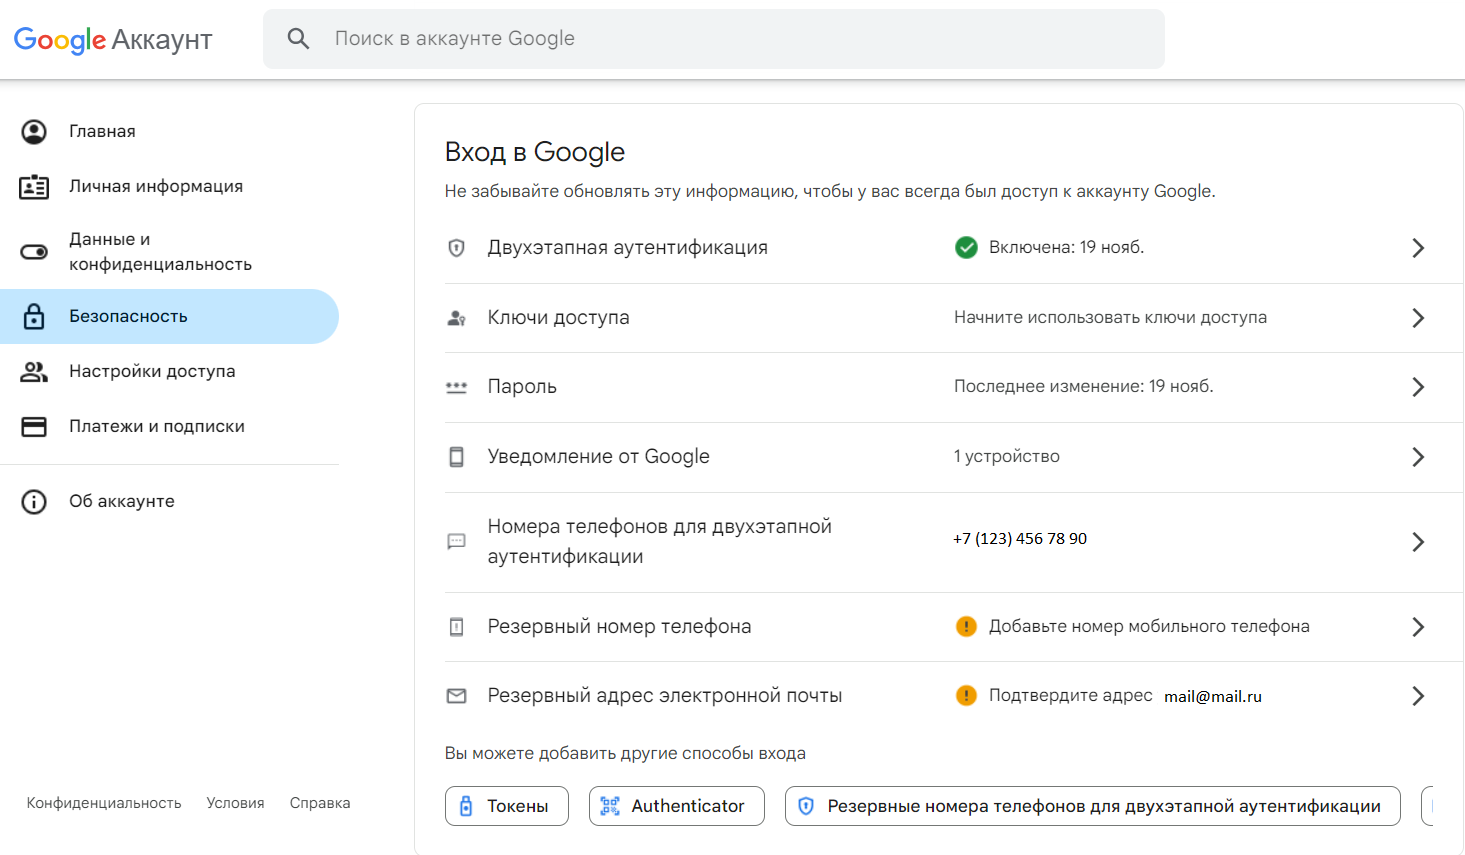
Task: Click Добавьте номер мобильного телефона text
Action: [1150, 627]
